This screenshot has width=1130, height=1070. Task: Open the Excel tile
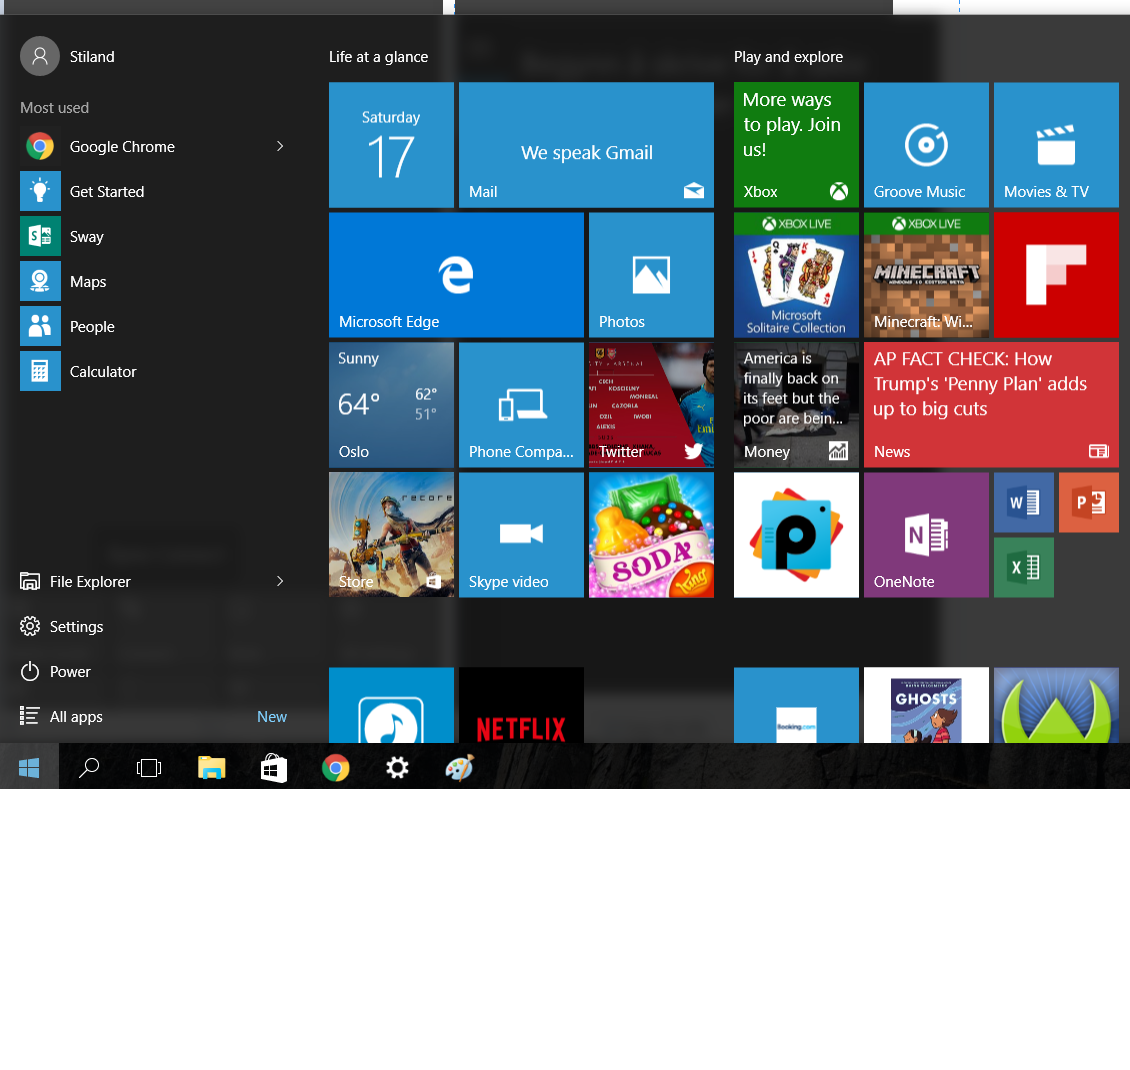[1023, 567]
